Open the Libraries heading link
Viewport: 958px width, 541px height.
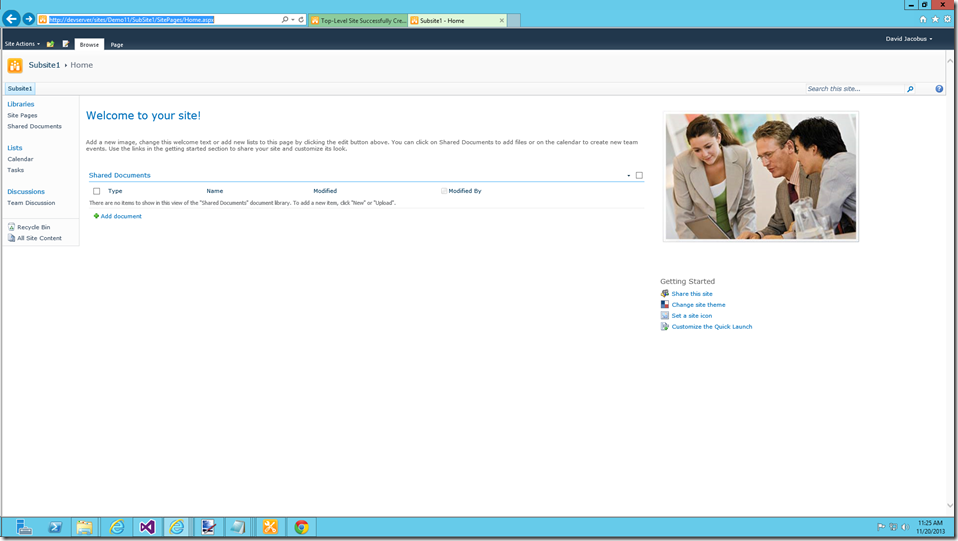21,104
